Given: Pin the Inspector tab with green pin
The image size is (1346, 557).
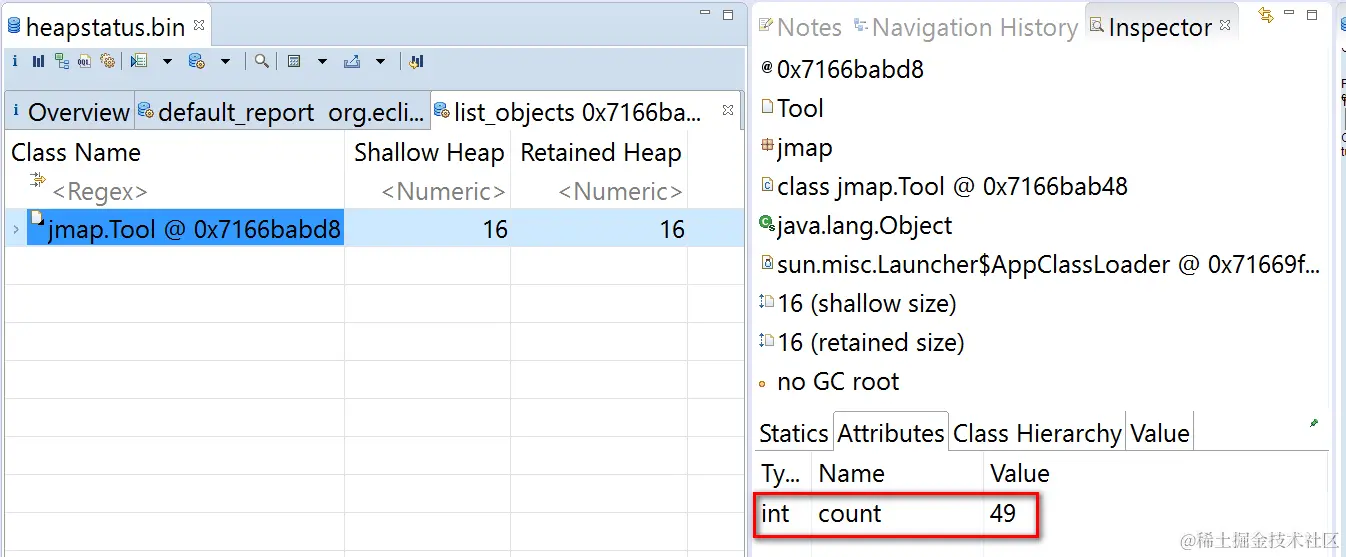Looking at the screenshot, I should (x=1314, y=424).
